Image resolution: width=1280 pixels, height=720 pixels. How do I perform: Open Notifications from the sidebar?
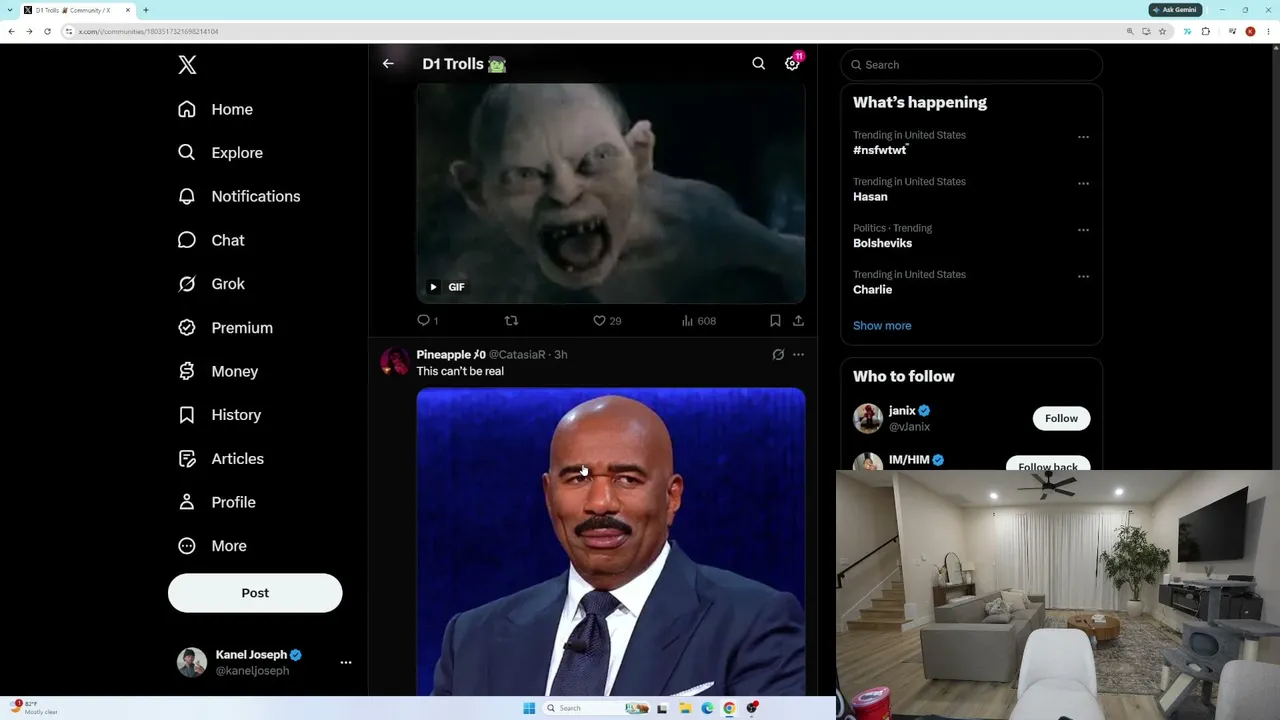239,196
